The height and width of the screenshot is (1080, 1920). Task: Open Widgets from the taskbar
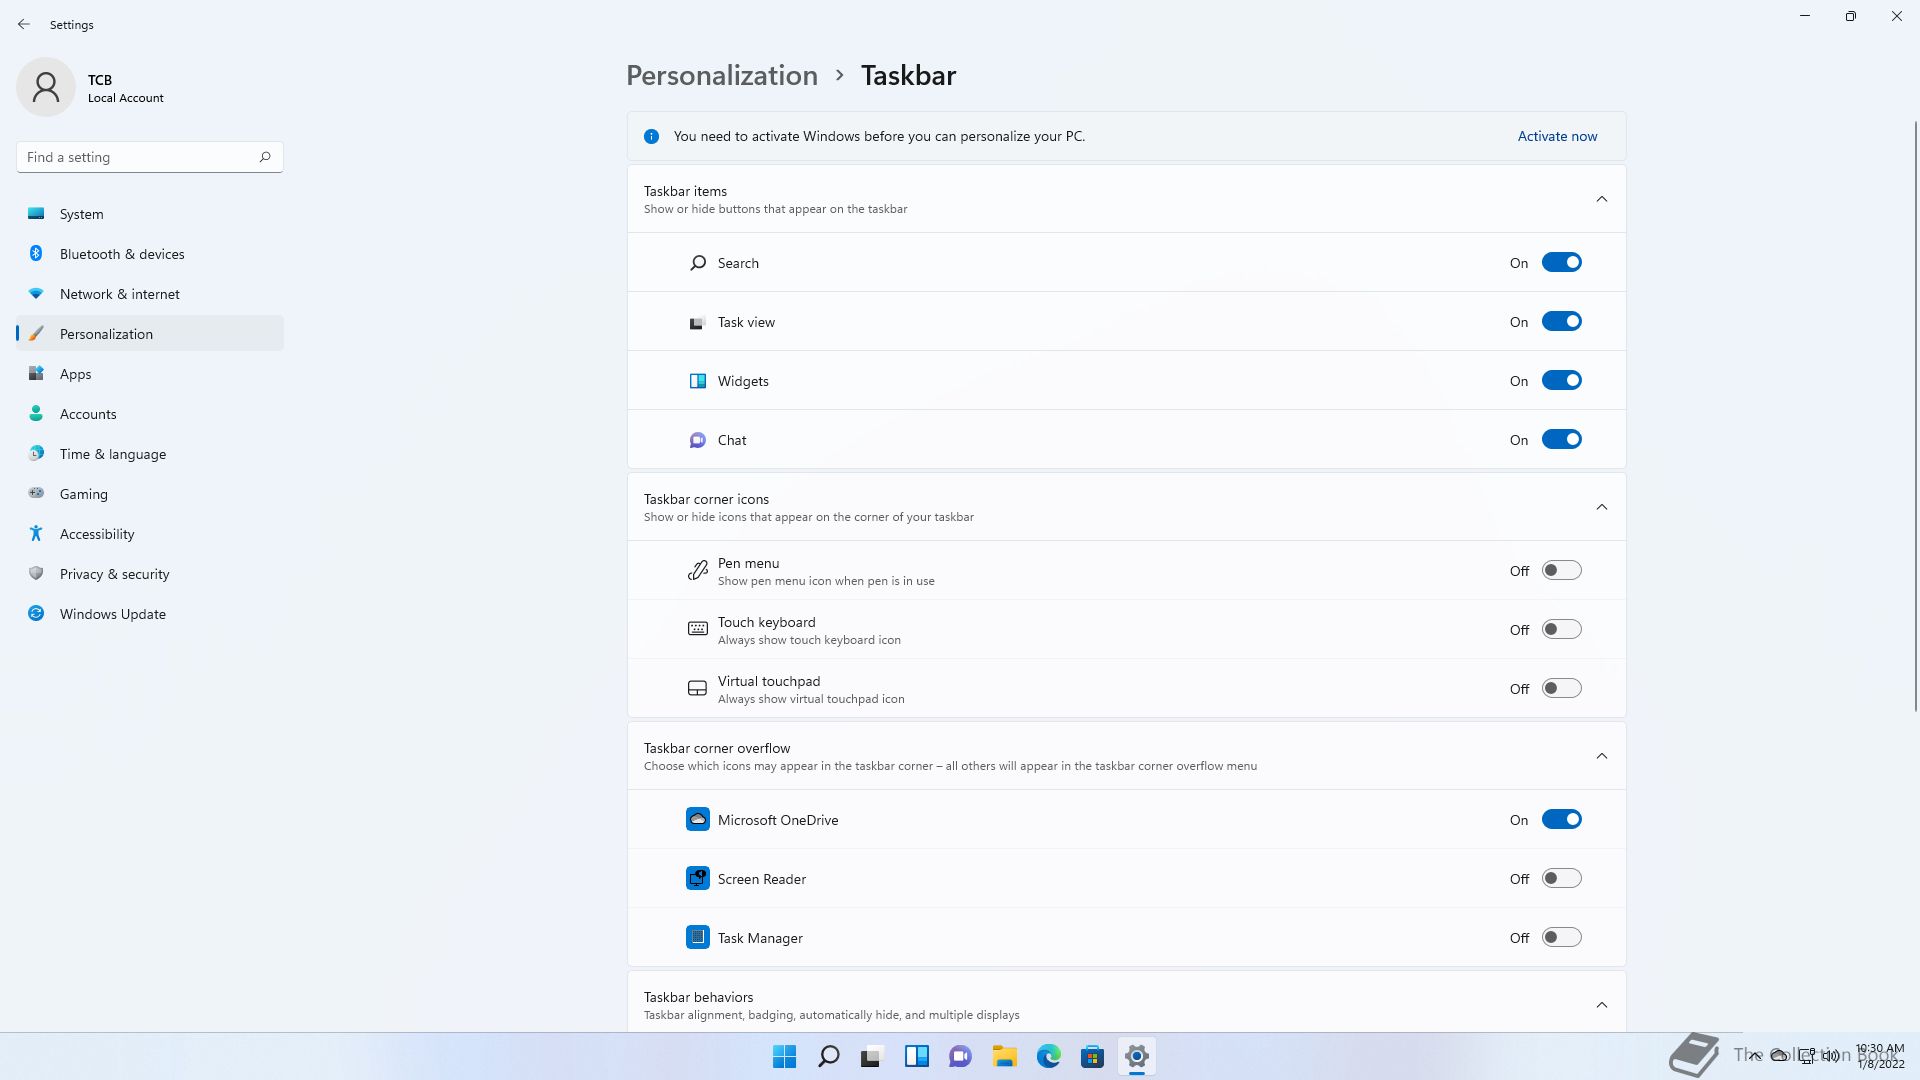coord(917,1056)
